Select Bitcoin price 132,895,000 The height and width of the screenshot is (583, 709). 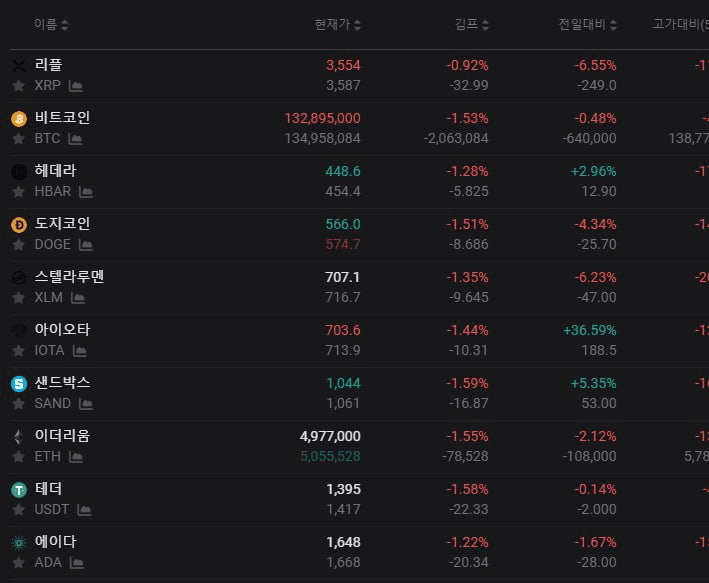[322, 118]
